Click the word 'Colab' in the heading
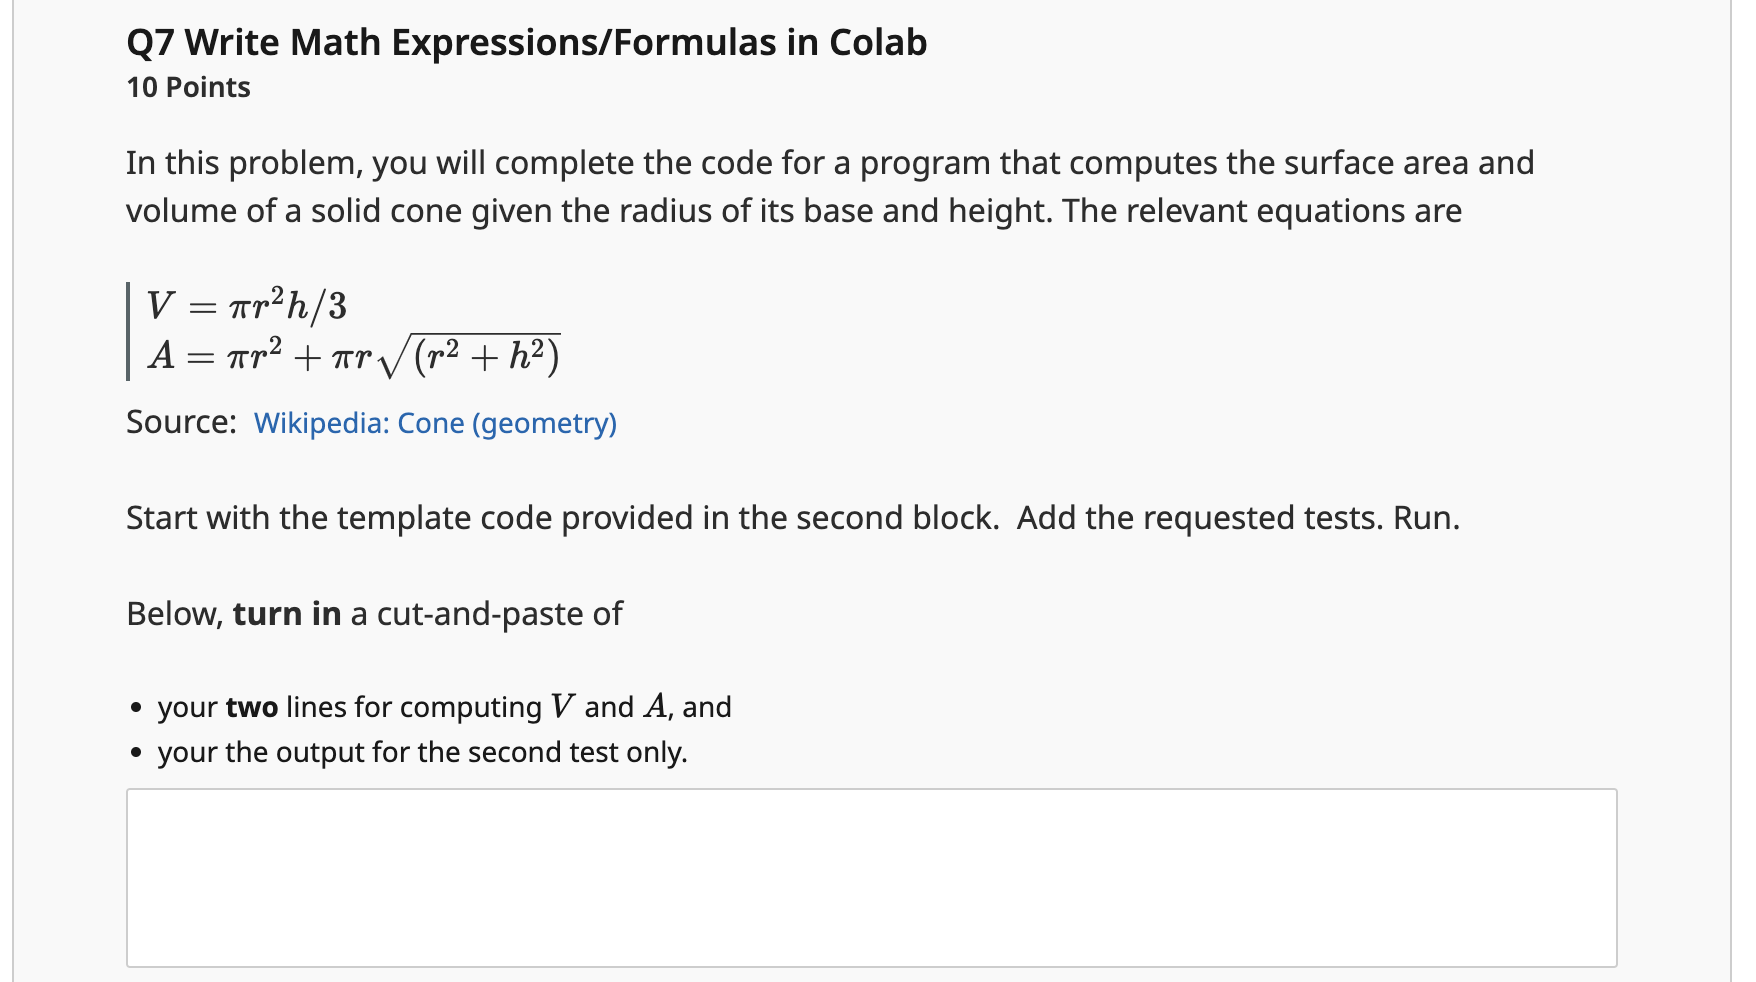 [878, 43]
